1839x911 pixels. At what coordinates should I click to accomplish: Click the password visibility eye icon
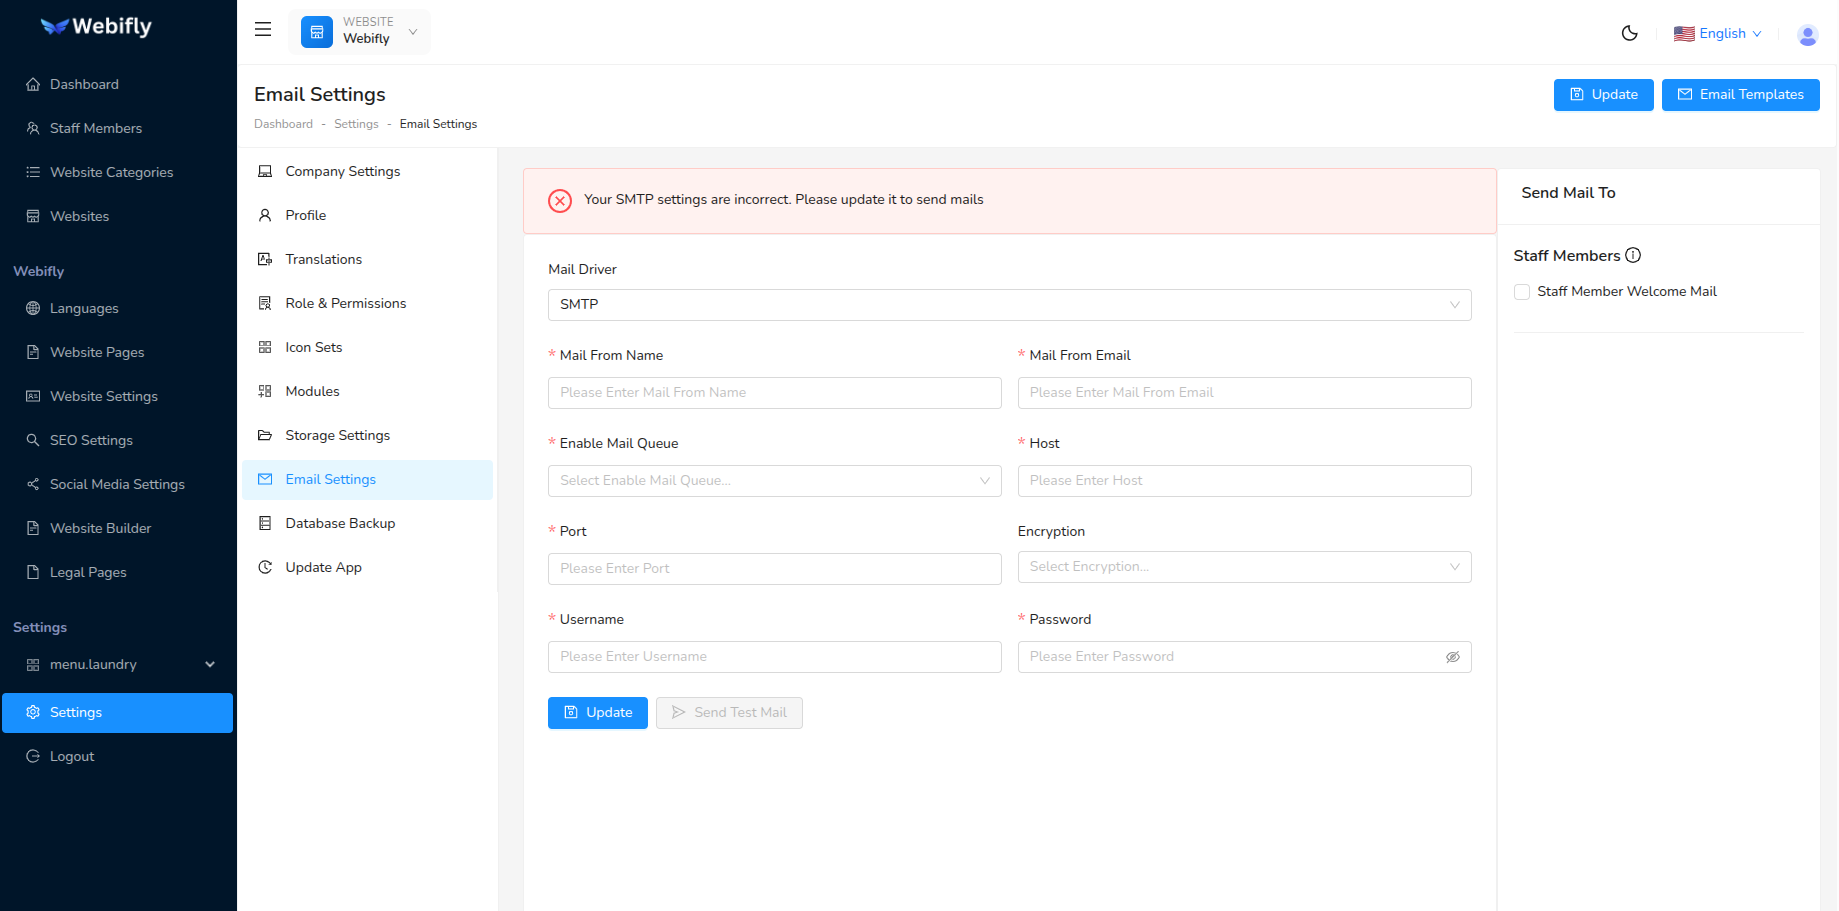click(x=1452, y=656)
